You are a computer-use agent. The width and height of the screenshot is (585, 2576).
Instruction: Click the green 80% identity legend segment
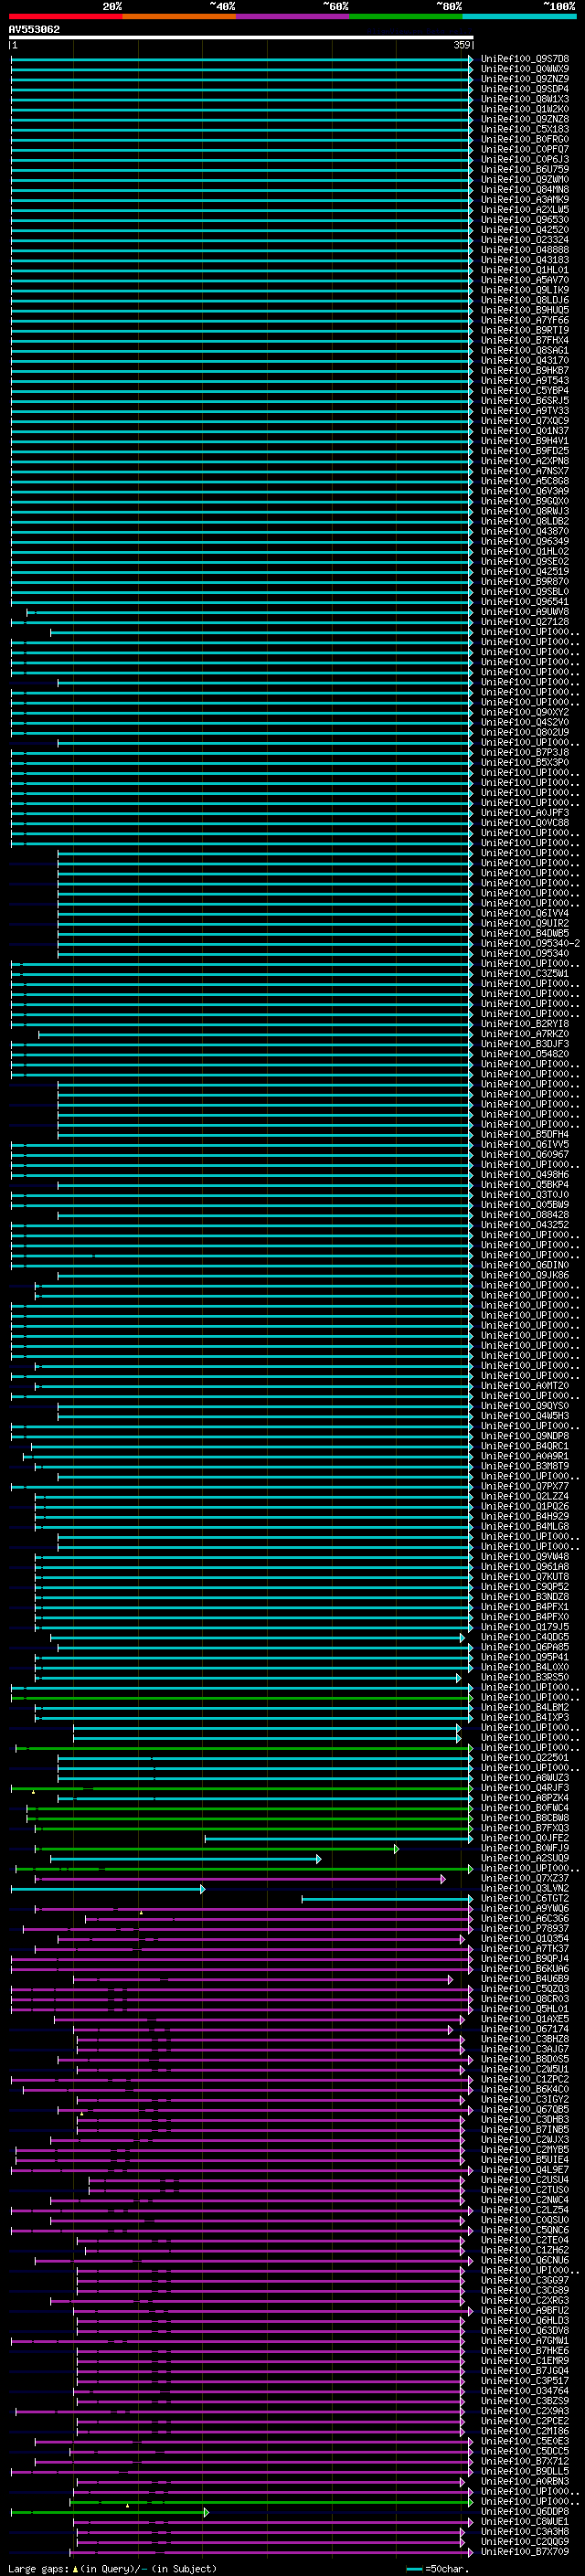(x=406, y=16)
